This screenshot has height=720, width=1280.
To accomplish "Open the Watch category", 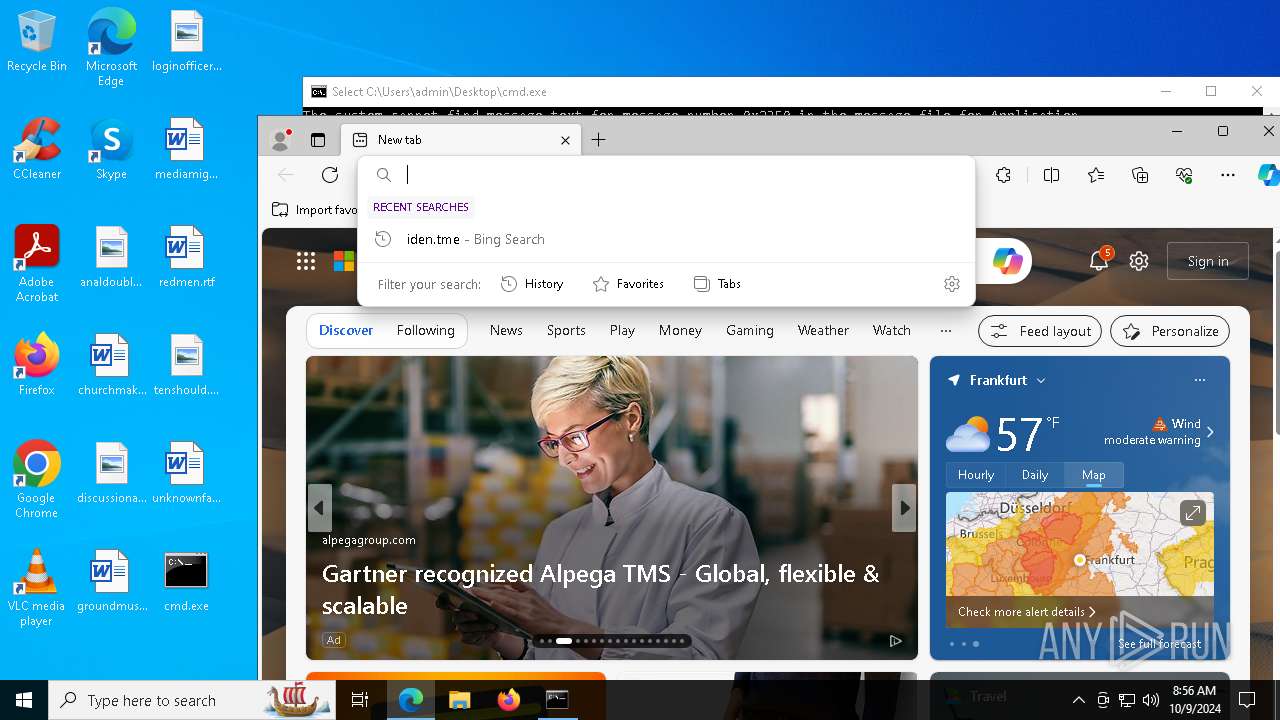I will point(891,330).
